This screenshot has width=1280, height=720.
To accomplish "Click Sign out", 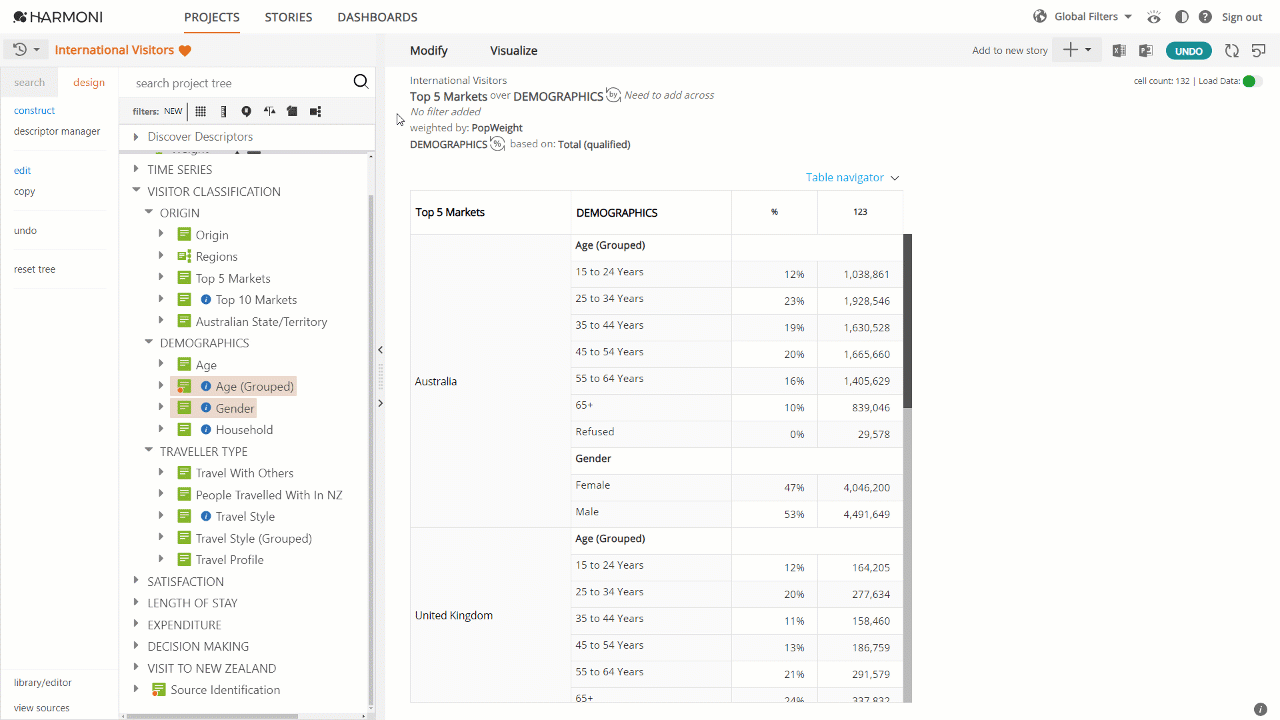I will (1242, 17).
